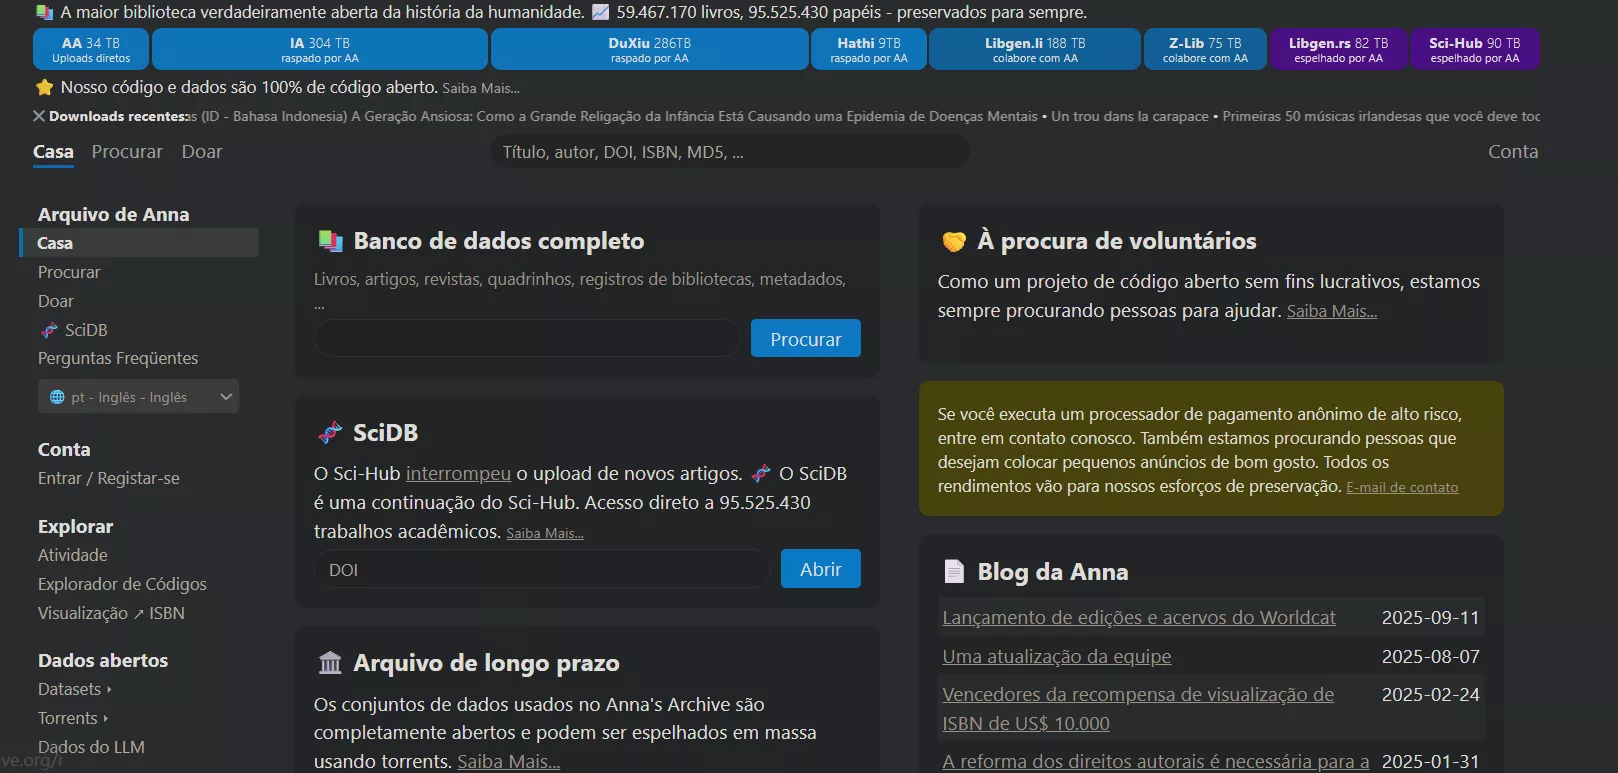The image size is (1618, 773).
Task: Close the recent downloads bar with X
Action: point(39,116)
